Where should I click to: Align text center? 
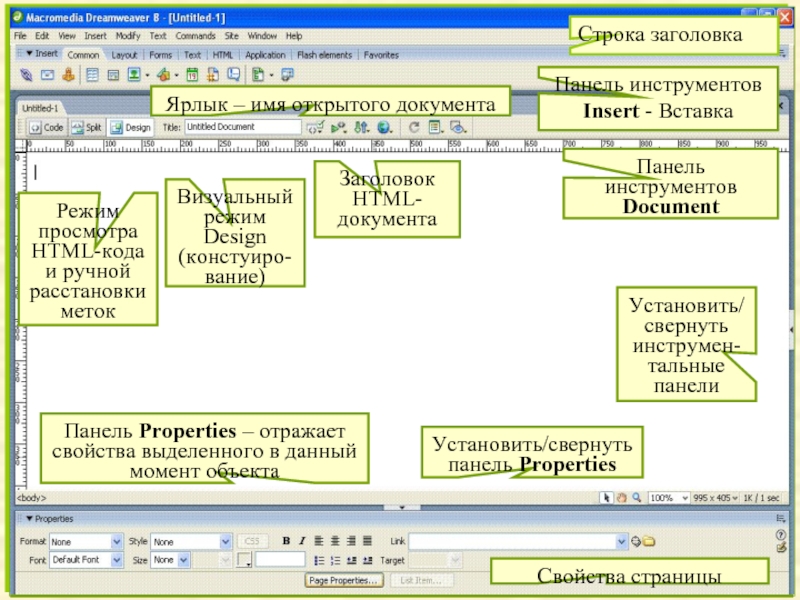[x=335, y=541]
